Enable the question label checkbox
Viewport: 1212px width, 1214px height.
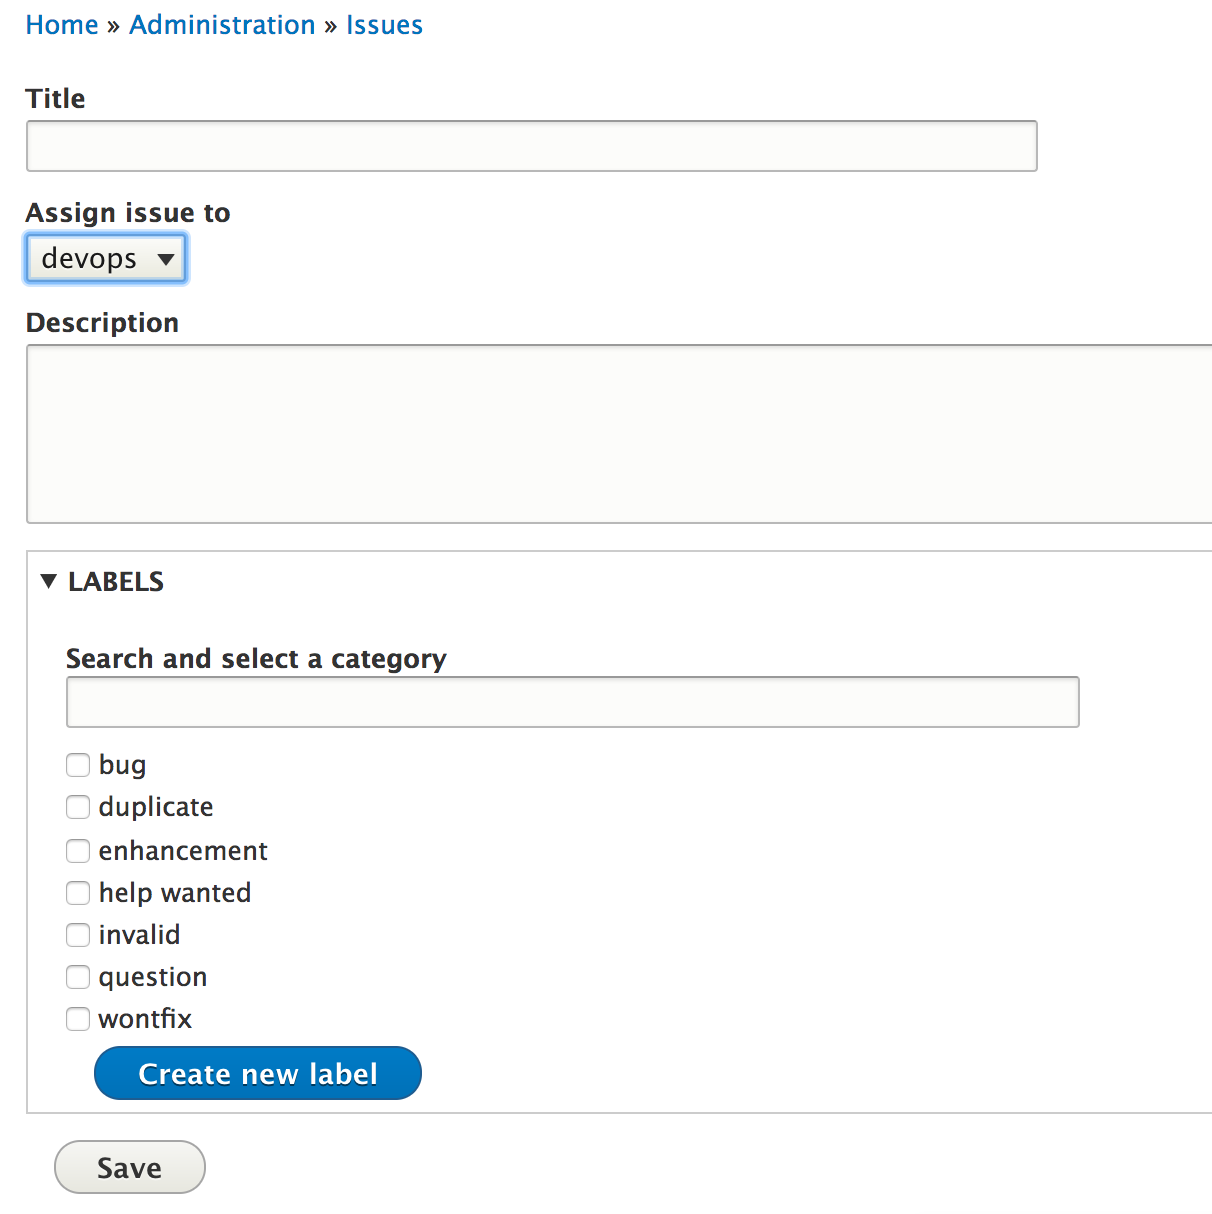pos(78,977)
